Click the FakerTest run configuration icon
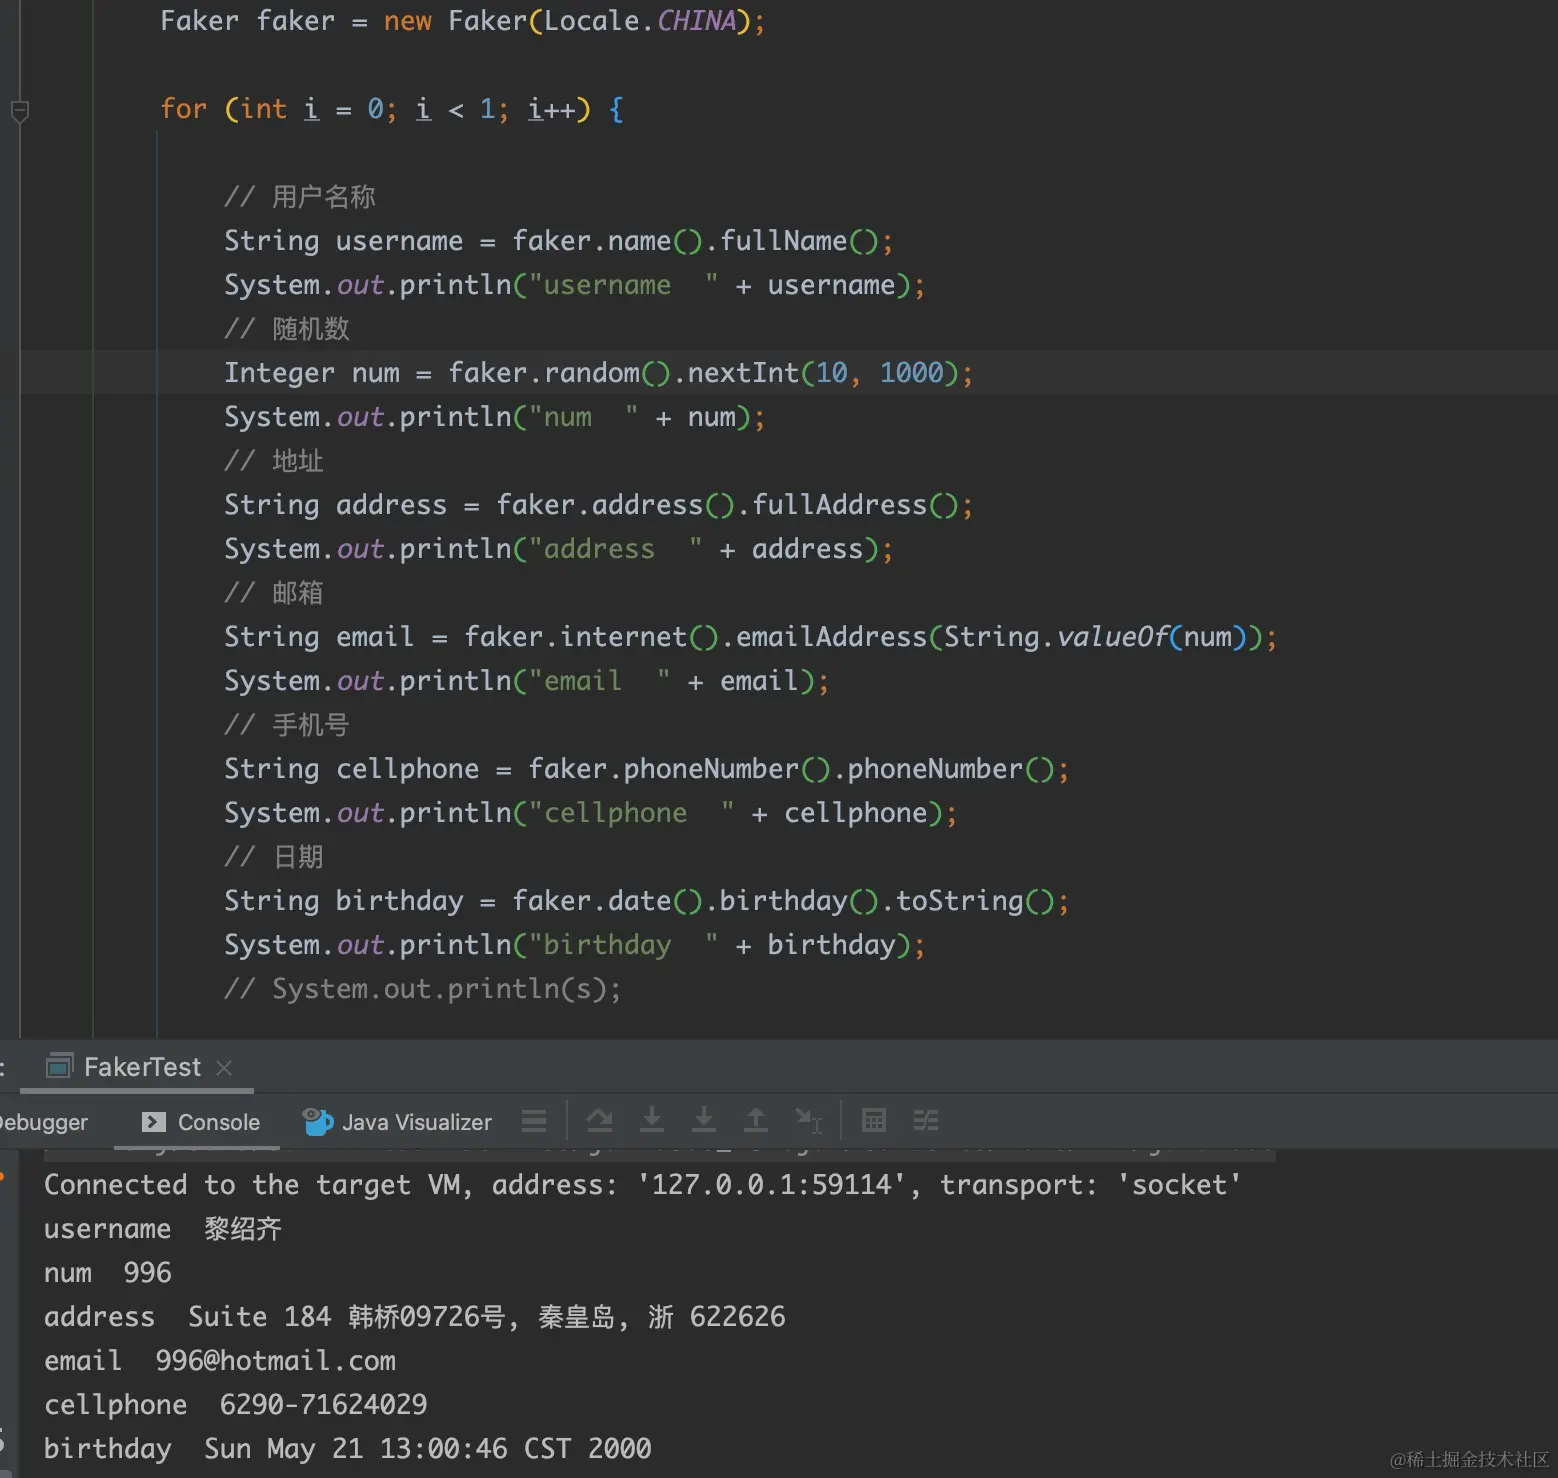 (x=60, y=1067)
